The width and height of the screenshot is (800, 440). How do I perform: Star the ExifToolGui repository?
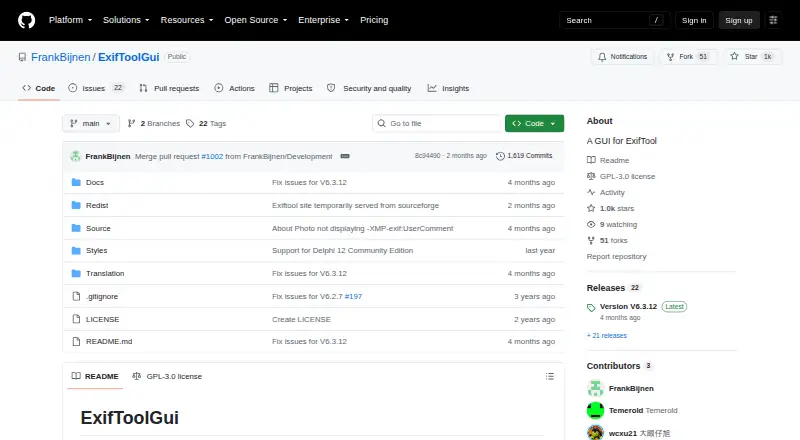point(752,57)
